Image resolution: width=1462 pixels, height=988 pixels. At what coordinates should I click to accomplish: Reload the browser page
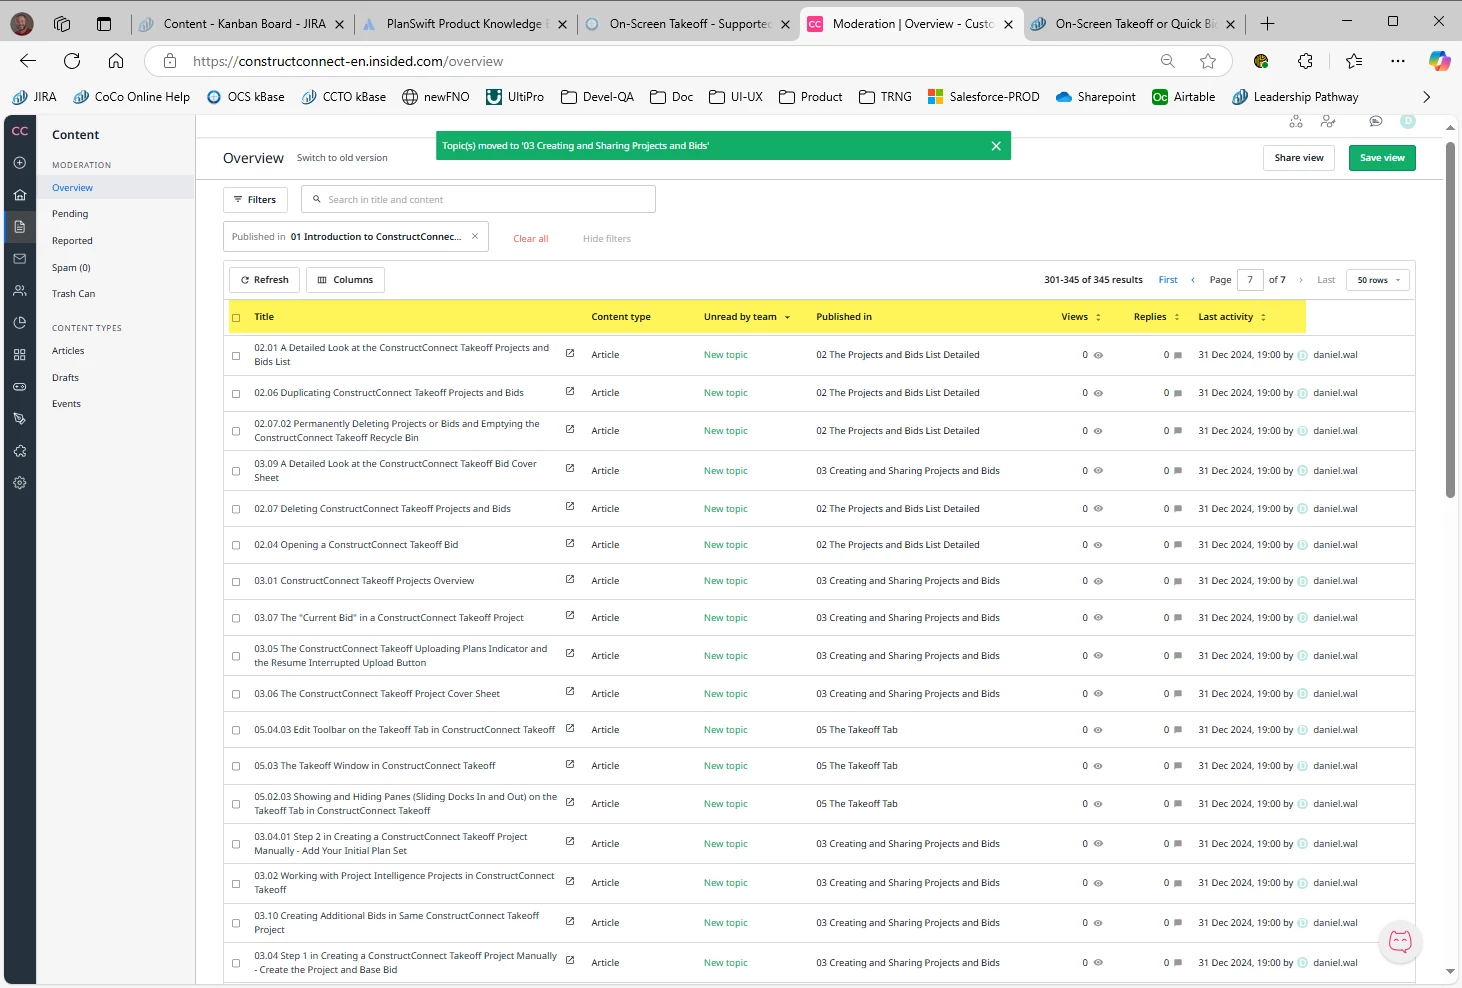point(72,61)
